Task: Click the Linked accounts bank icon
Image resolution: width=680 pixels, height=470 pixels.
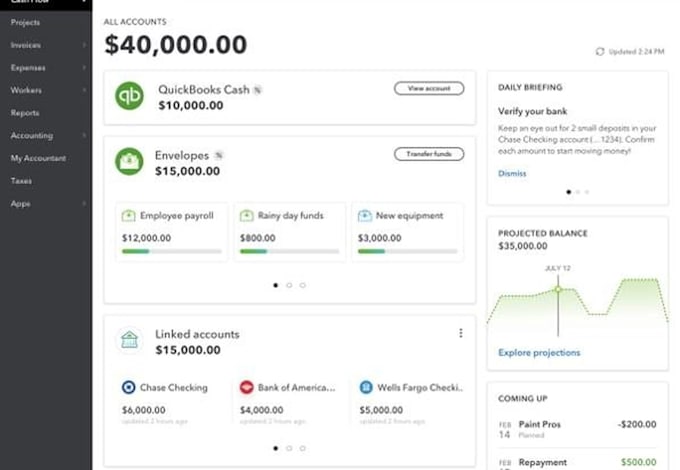Action: [129, 339]
